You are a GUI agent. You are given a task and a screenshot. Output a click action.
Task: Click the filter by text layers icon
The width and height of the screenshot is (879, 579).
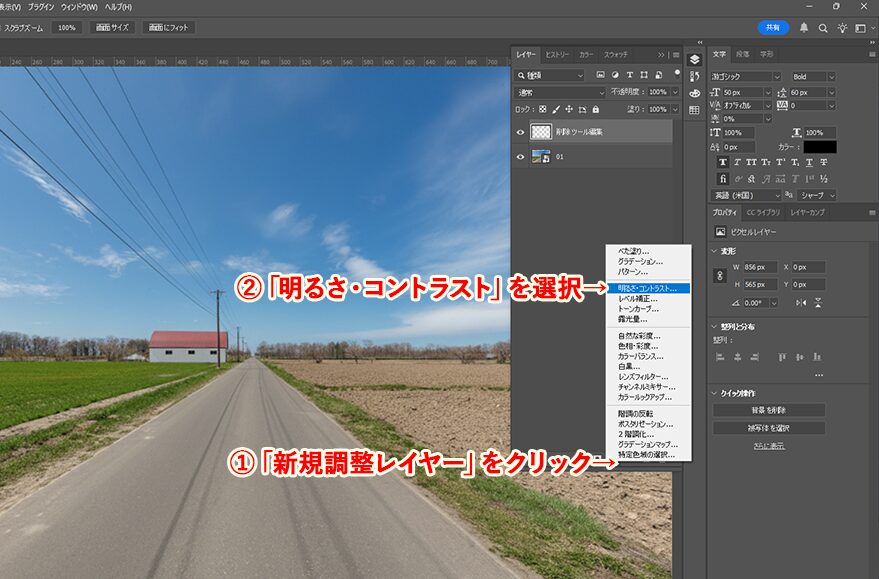click(630, 75)
